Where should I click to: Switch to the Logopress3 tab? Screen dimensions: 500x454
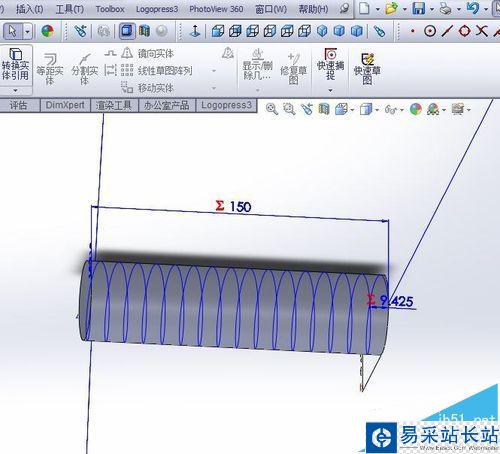pyautogui.click(x=226, y=105)
